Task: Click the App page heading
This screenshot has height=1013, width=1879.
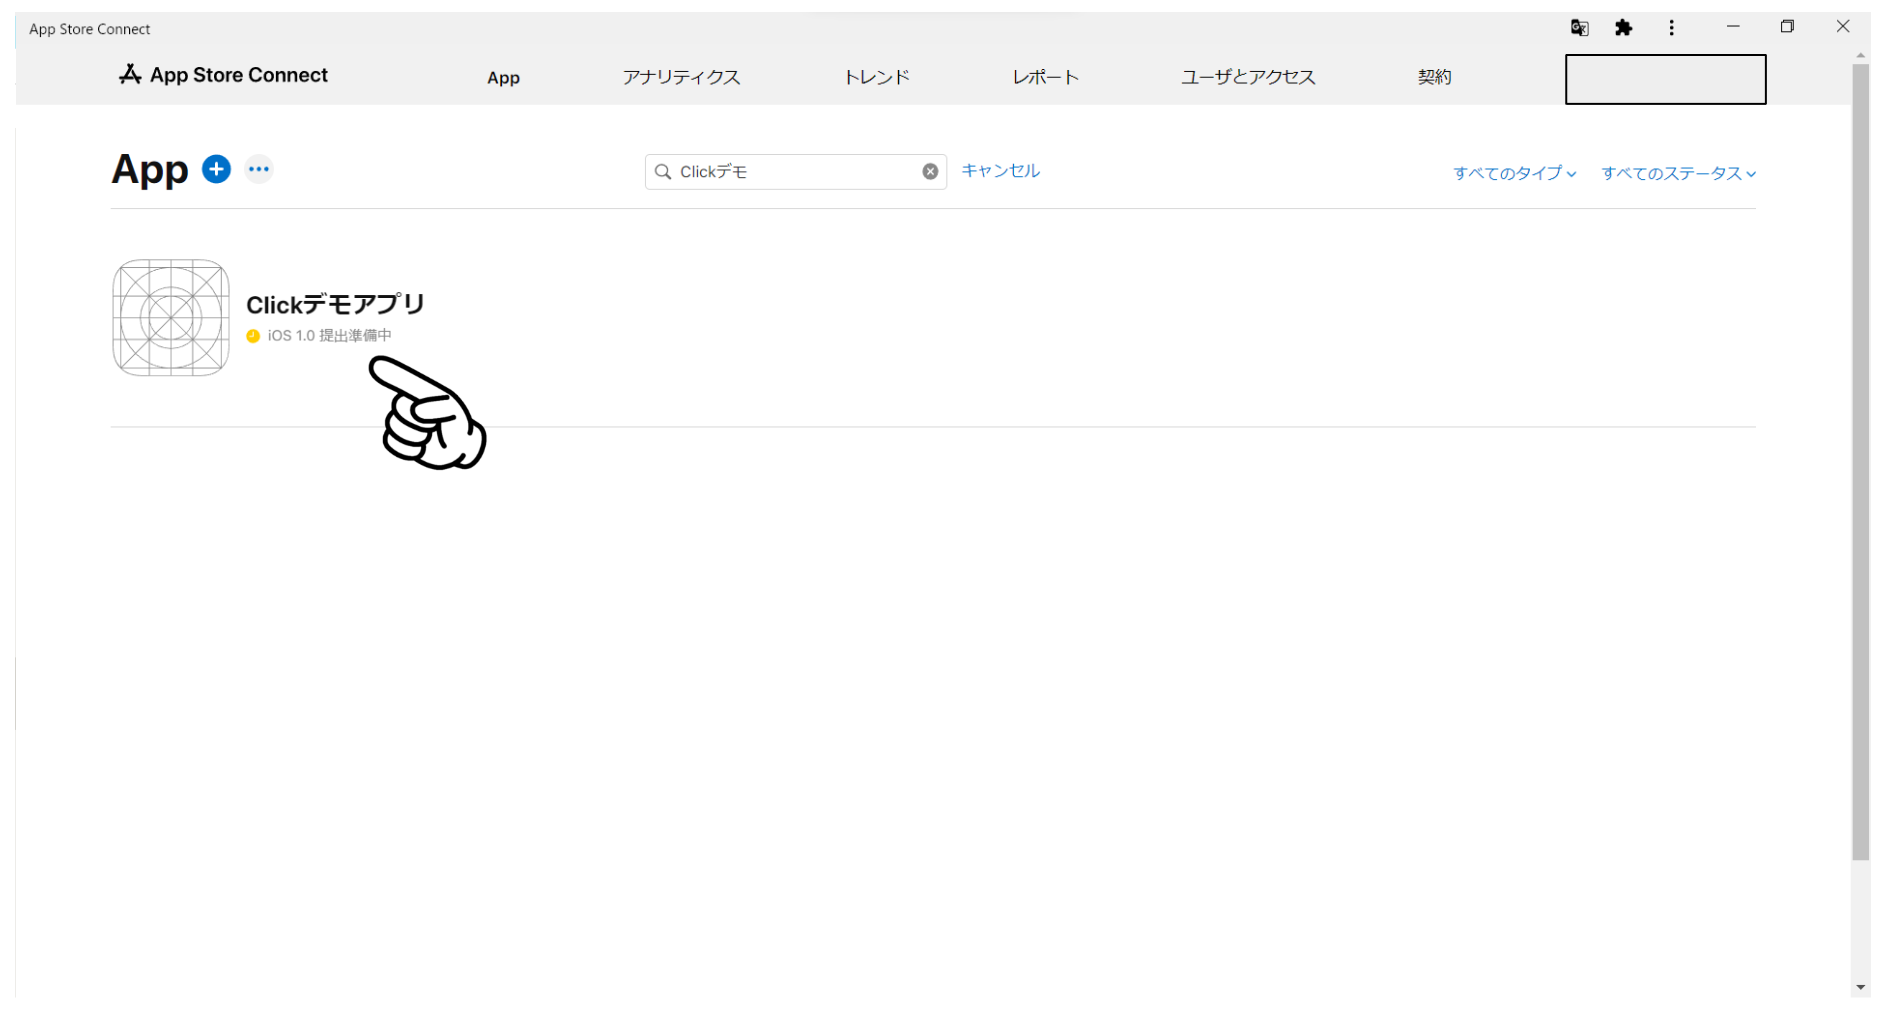Action: pos(150,170)
